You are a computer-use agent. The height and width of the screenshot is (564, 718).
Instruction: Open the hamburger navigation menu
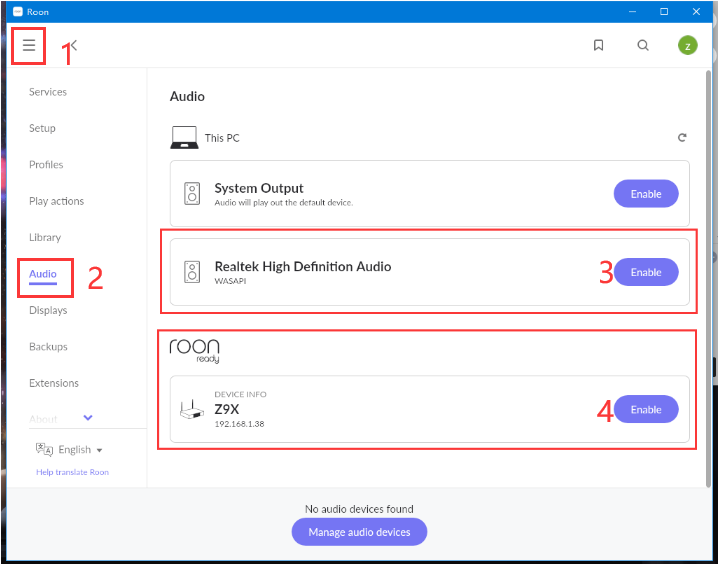click(x=29, y=45)
